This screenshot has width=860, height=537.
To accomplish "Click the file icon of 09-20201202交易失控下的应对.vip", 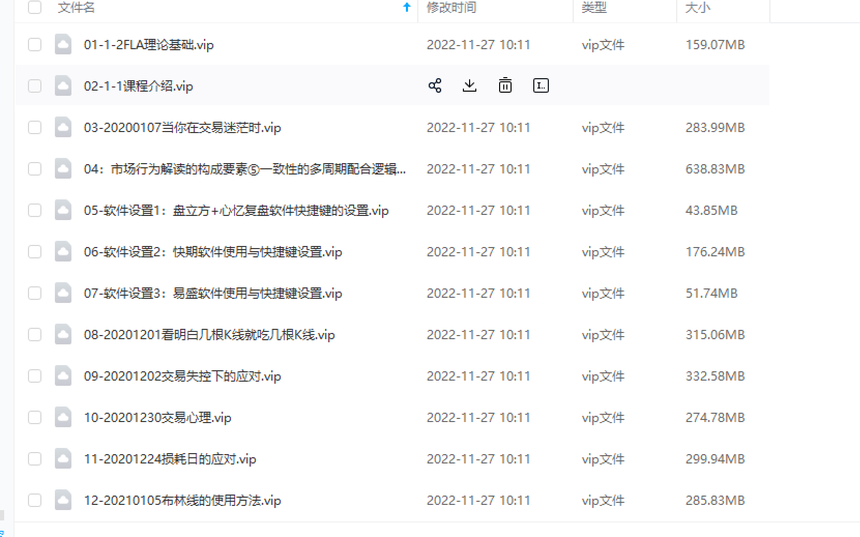I will (x=63, y=376).
